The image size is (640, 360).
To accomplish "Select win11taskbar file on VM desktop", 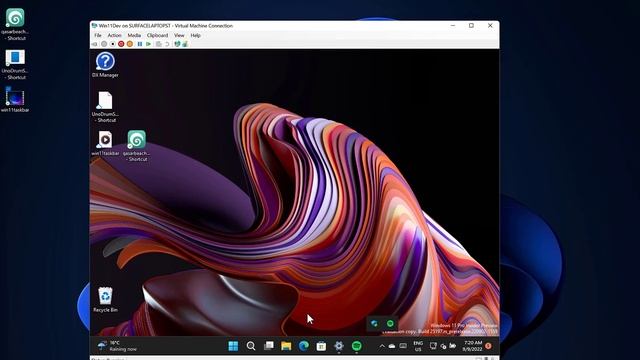I will [105, 143].
